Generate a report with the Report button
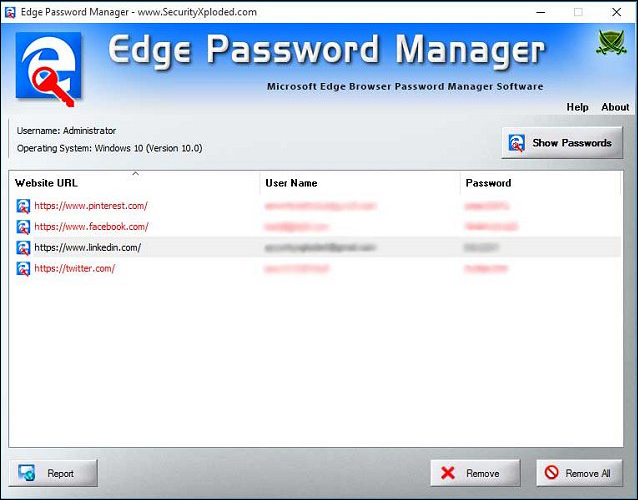 (53, 473)
